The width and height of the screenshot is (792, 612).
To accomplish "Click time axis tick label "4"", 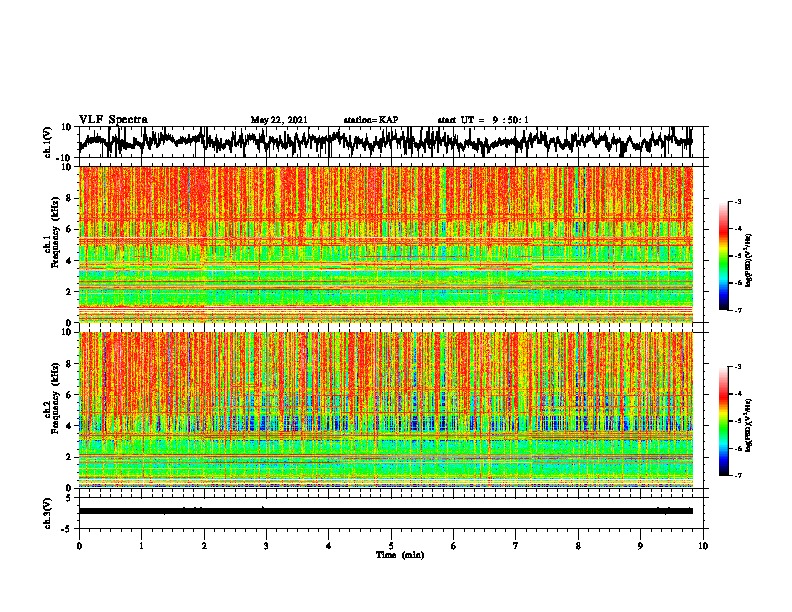I will point(329,546).
